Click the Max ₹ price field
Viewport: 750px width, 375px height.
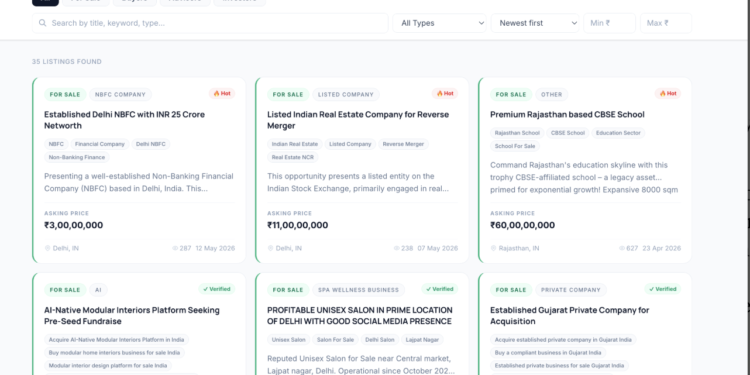click(666, 23)
